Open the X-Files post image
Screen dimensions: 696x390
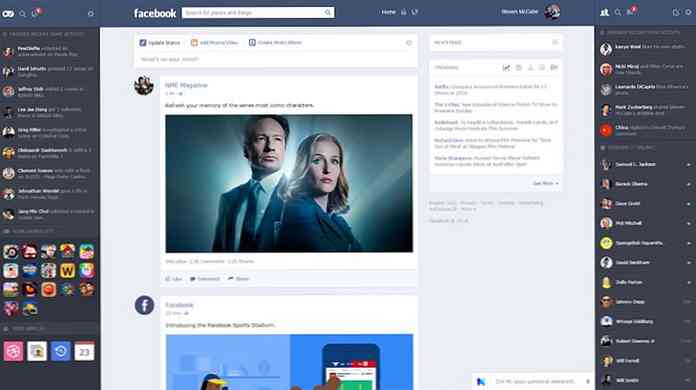289,183
